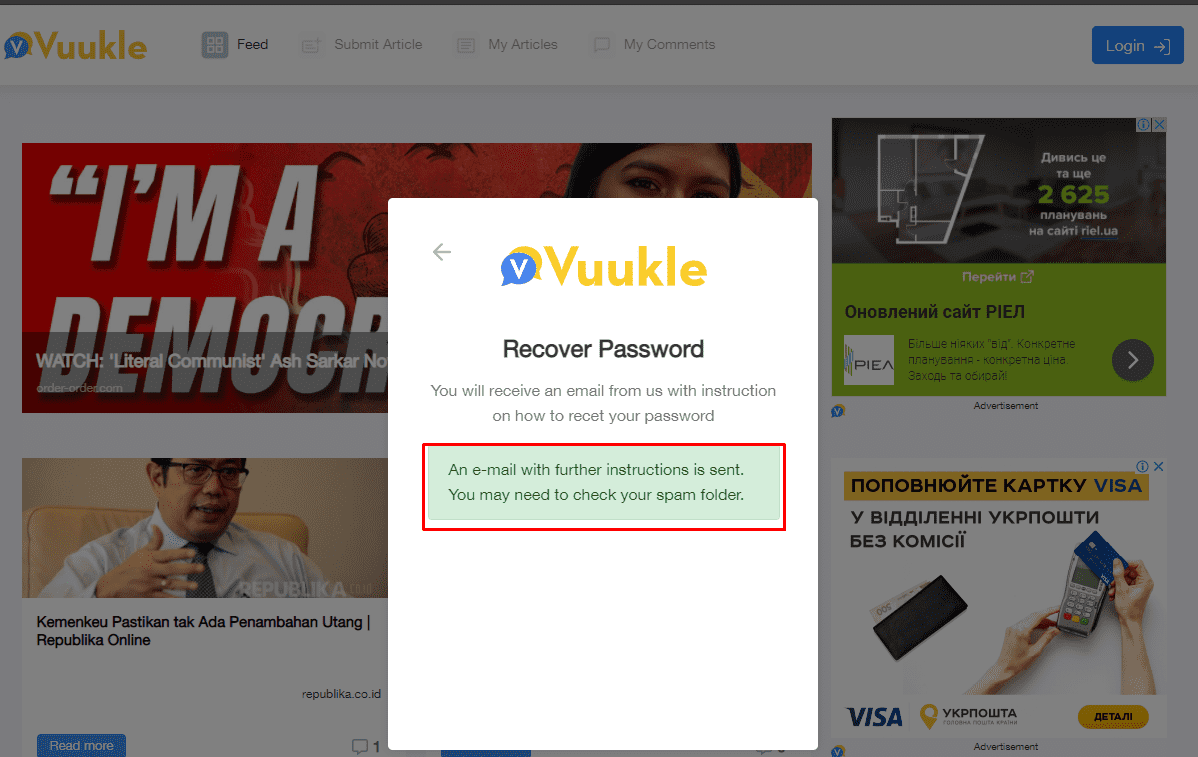Click the Submit Article icon
1198x757 pixels.
point(310,46)
